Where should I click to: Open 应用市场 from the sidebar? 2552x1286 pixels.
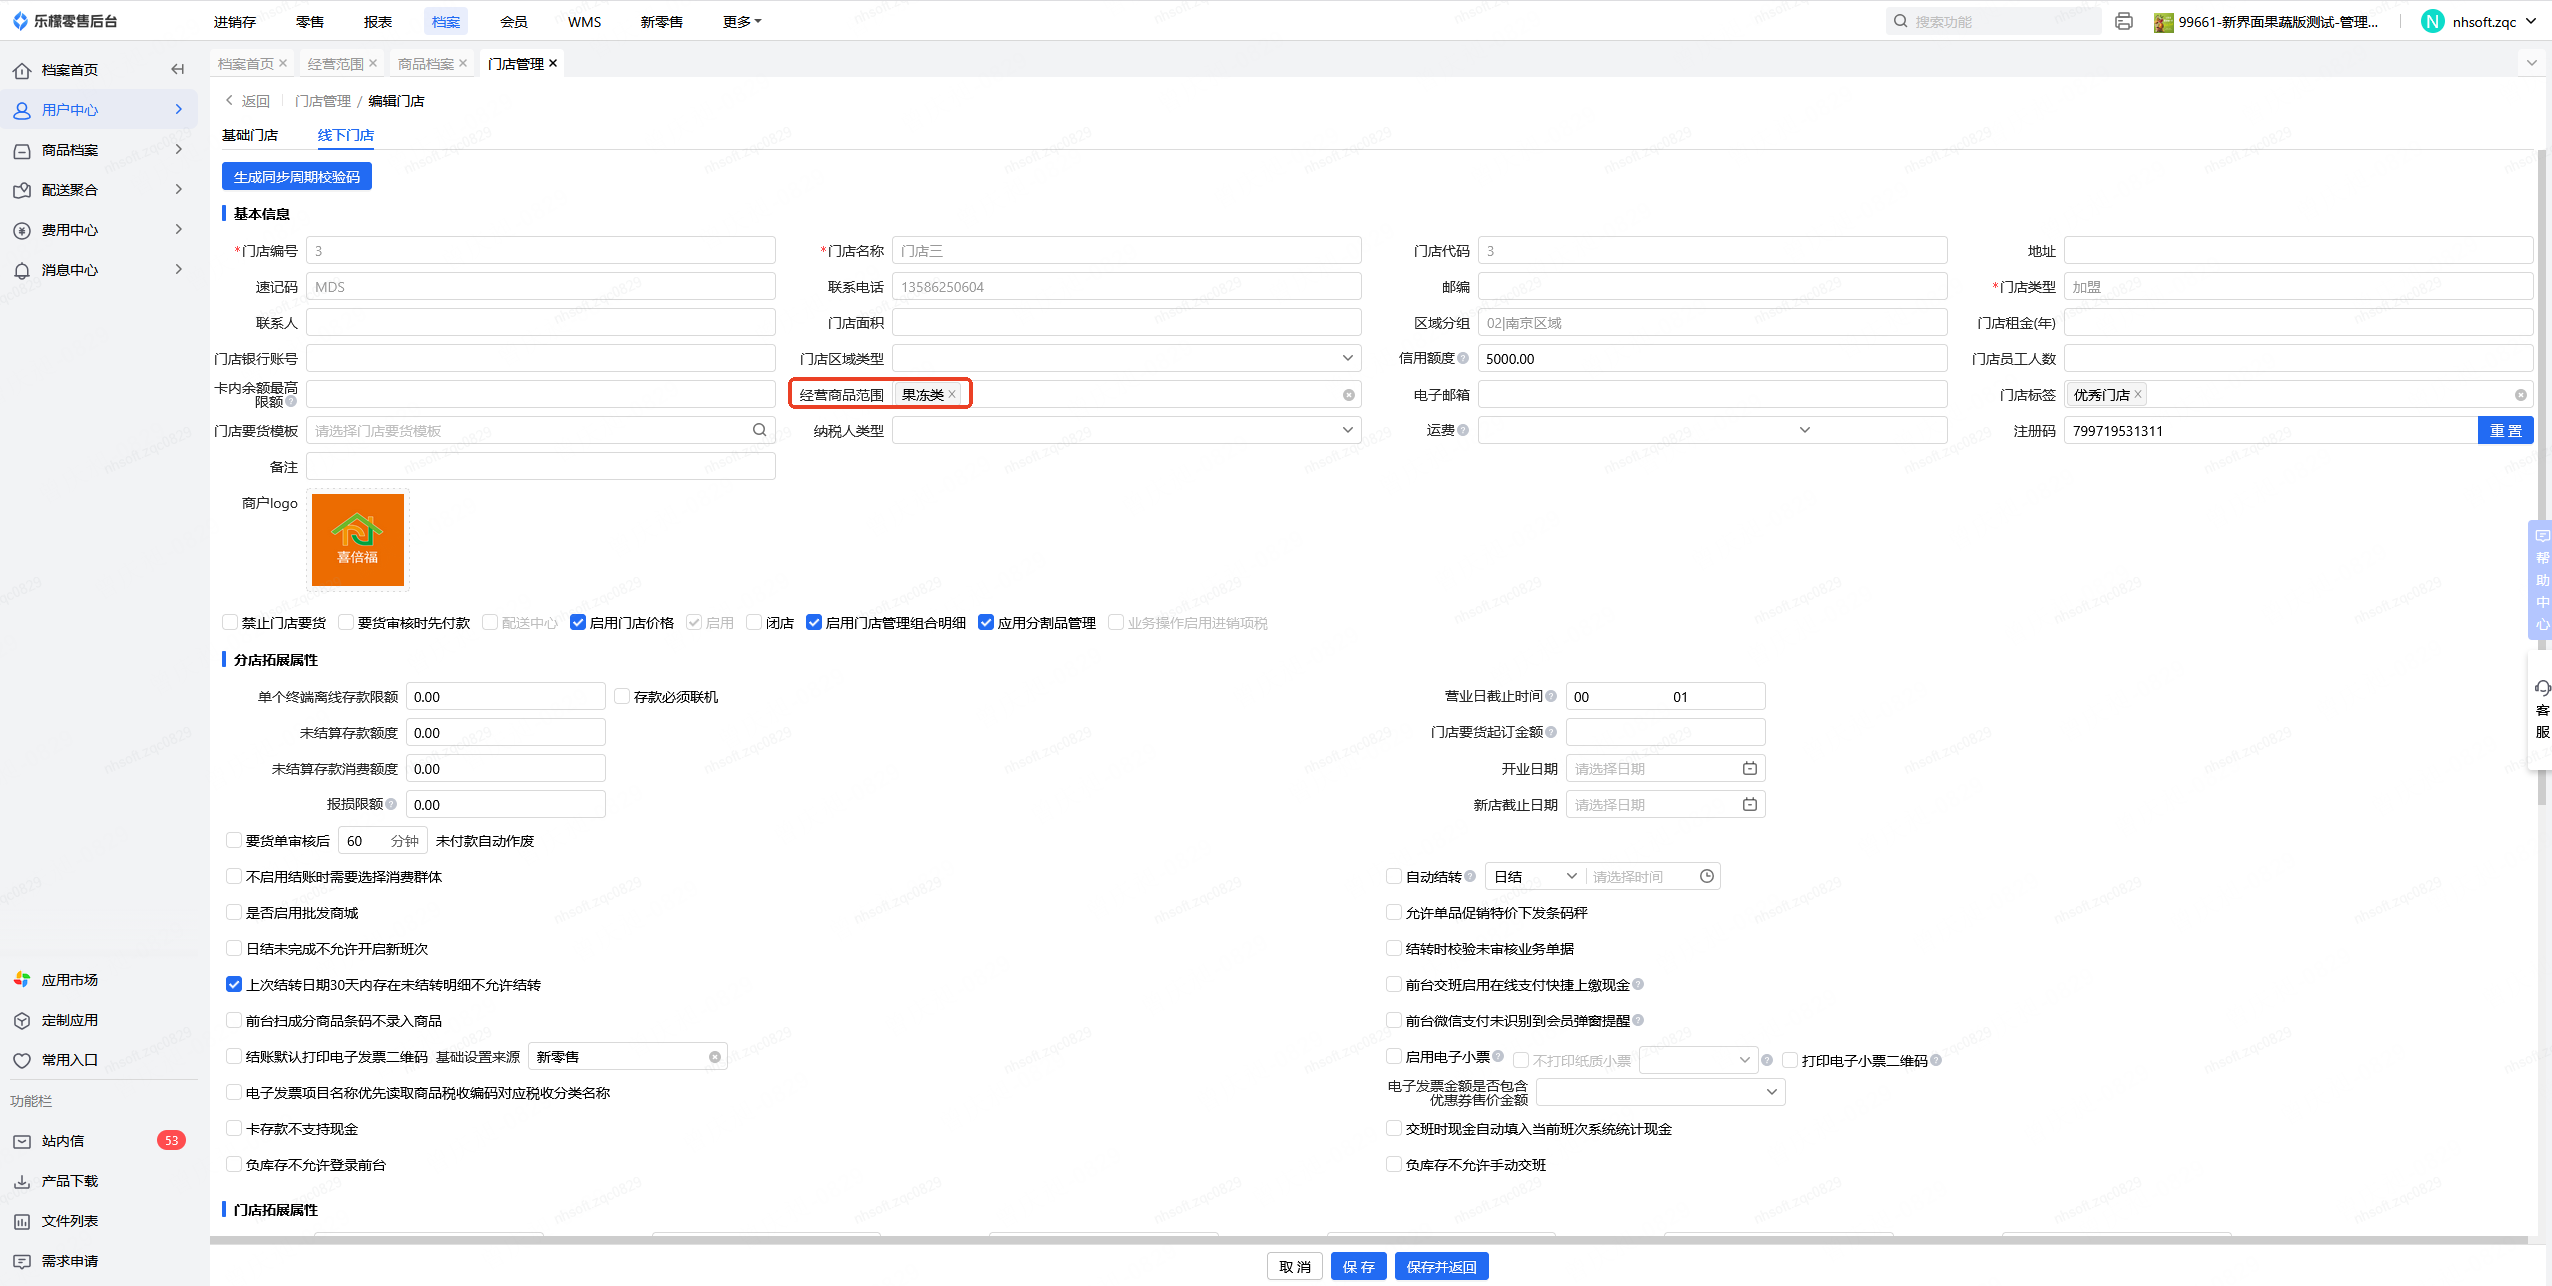point(69,979)
